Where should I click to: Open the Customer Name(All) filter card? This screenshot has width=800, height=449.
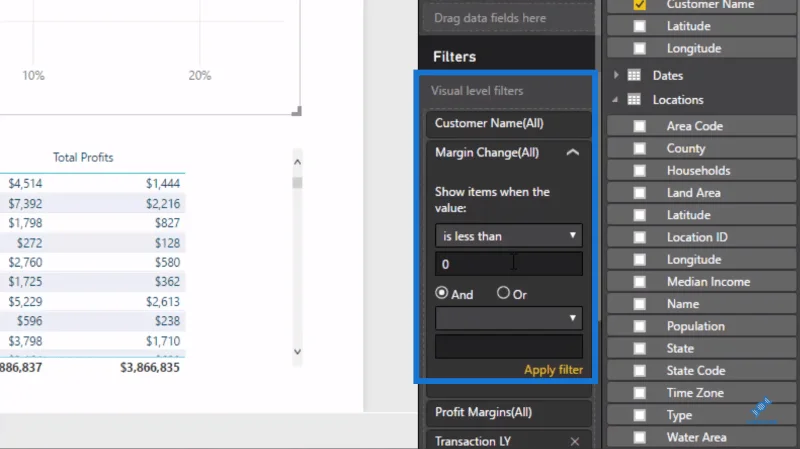point(509,123)
